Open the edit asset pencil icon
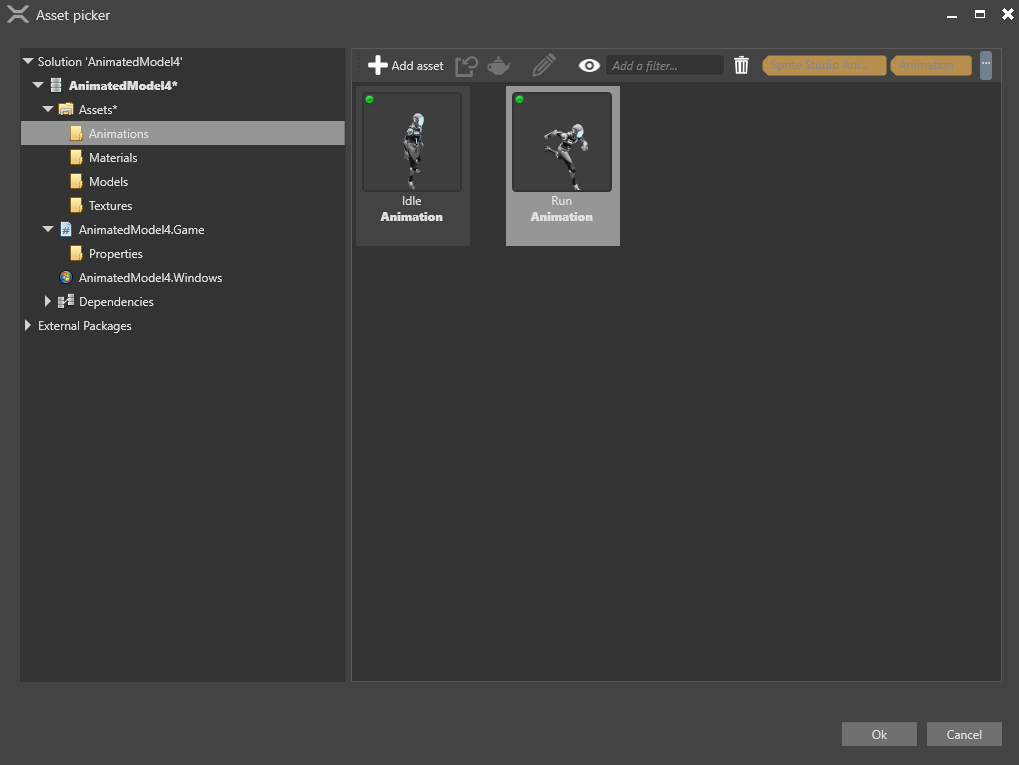The height and width of the screenshot is (765, 1019). coord(542,65)
